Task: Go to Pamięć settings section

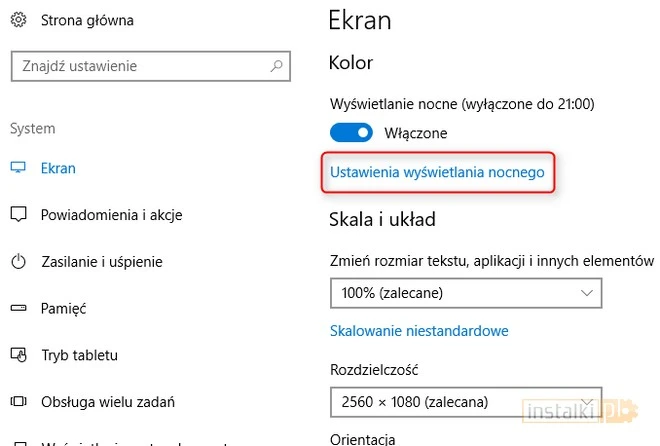Action: pyautogui.click(x=63, y=309)
